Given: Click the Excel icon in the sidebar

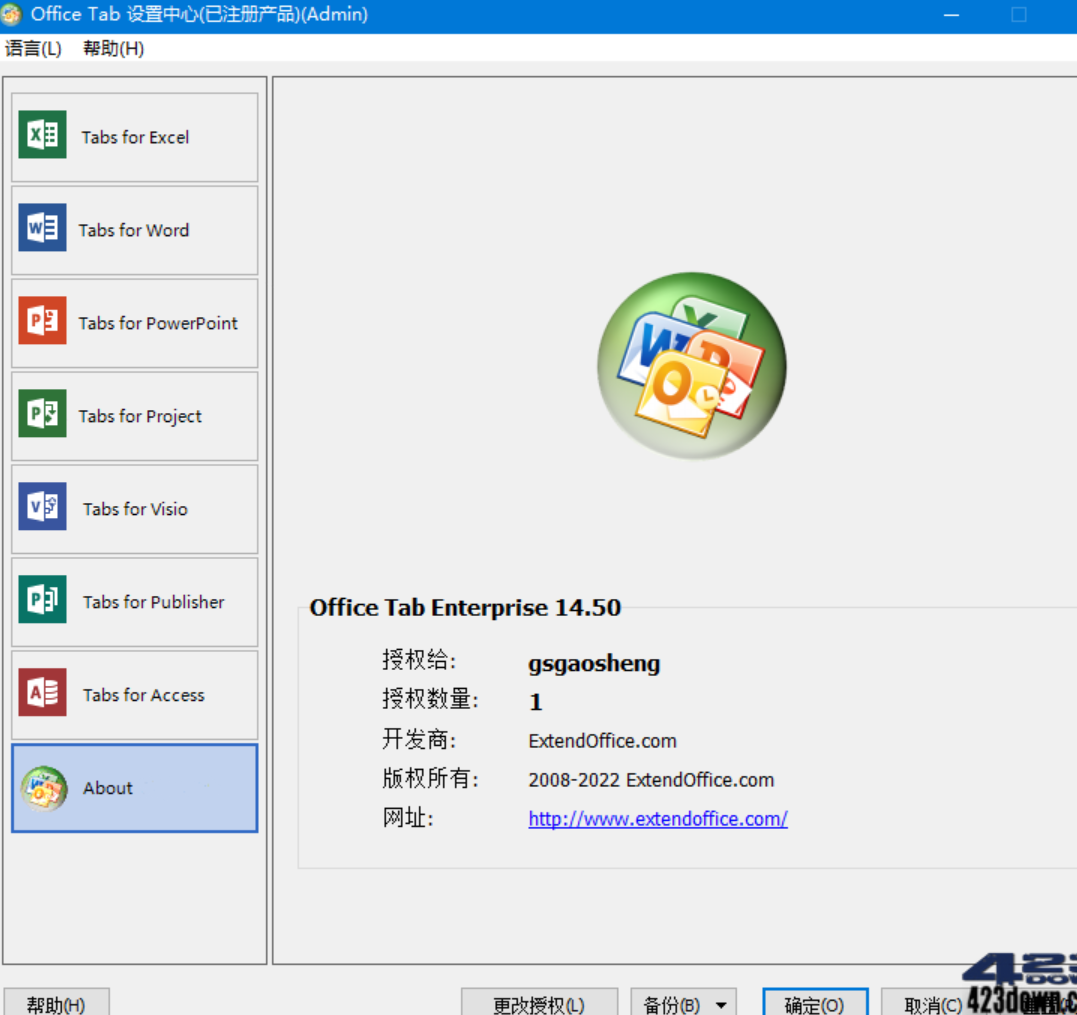Looking at the screenshot, I should (43, 135).
